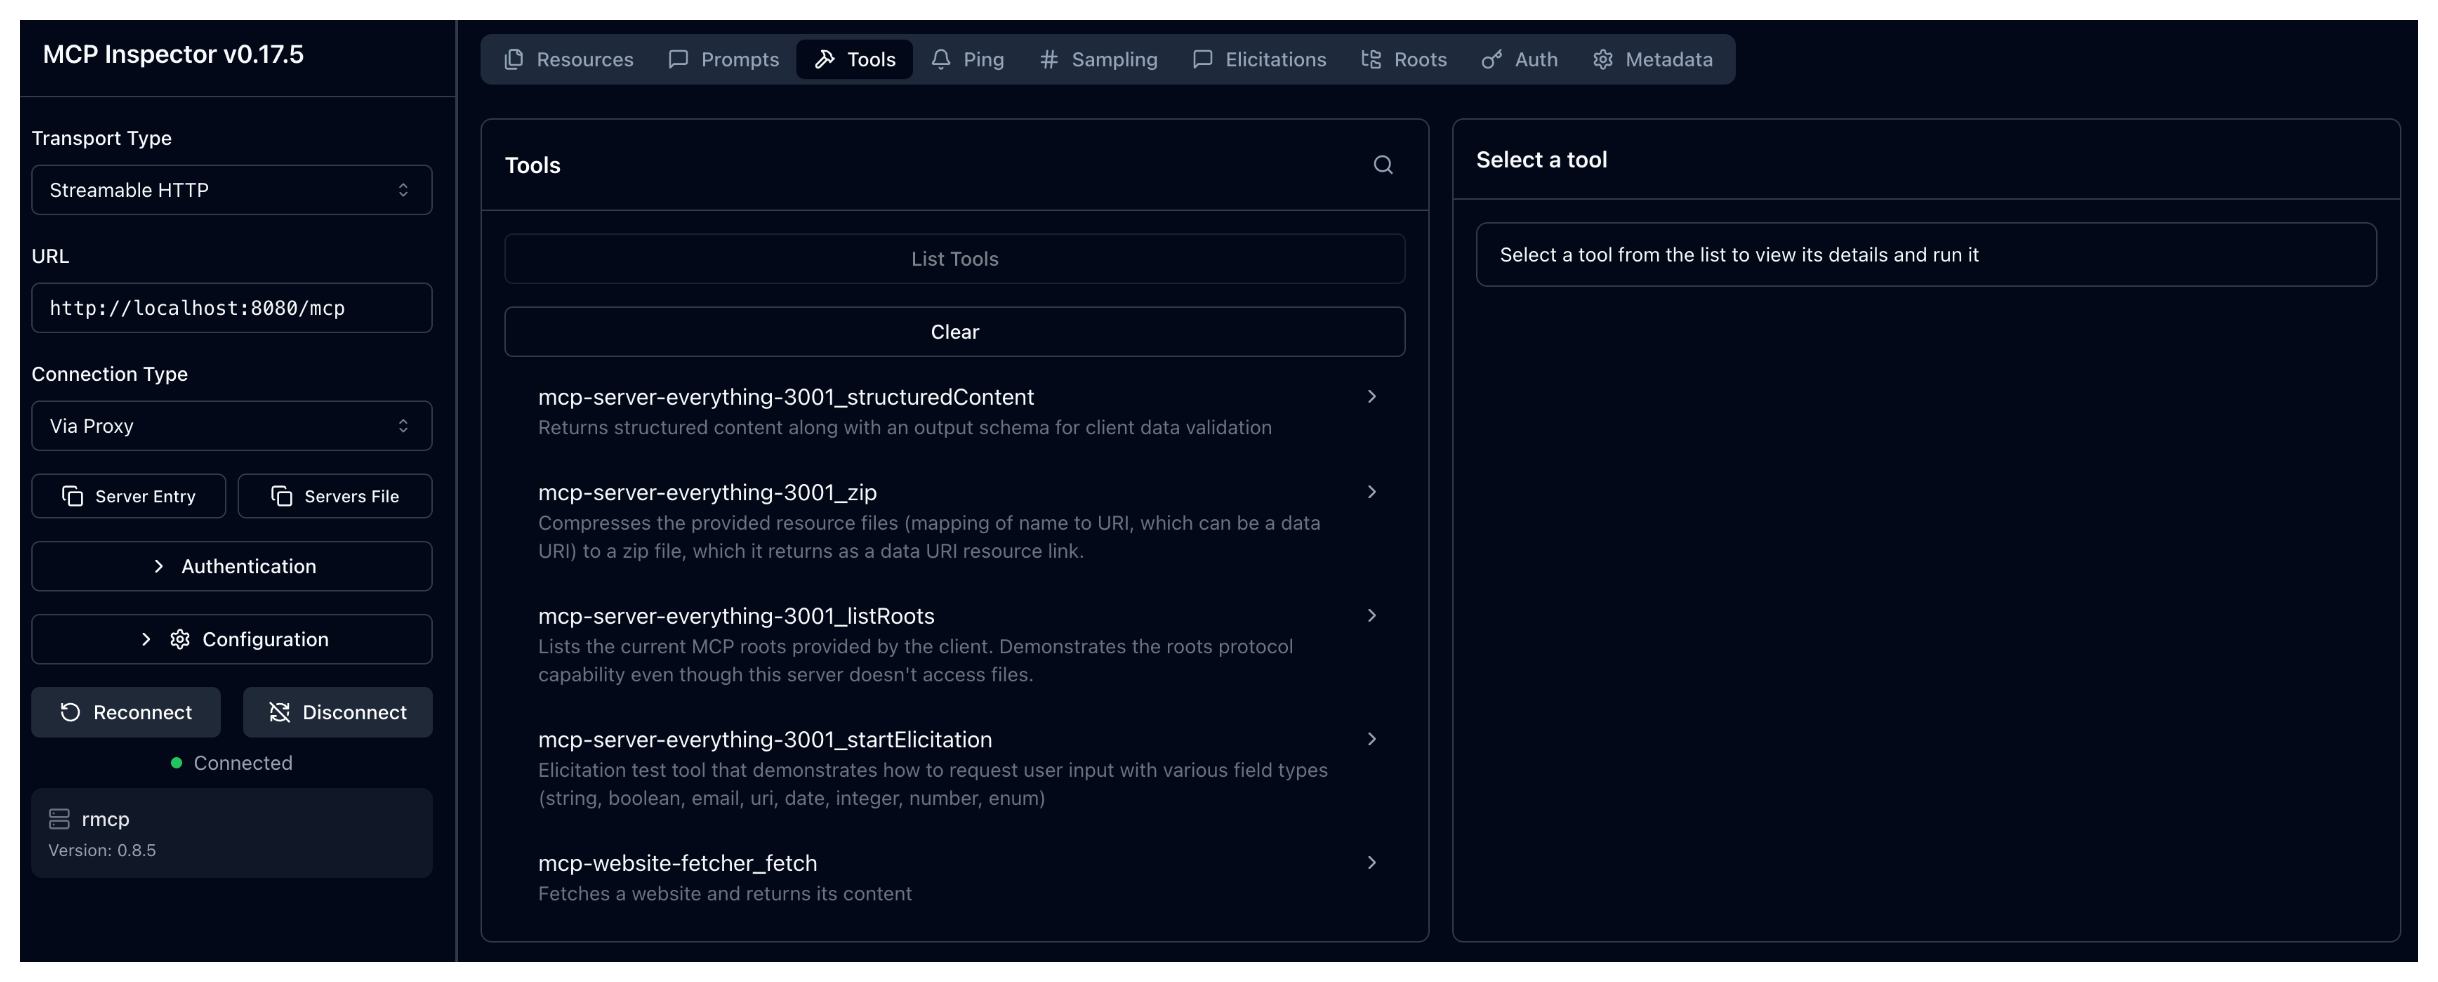Screen dimensions: 2438x982
Task: Expand the Configuration section chevron
Action: [146, 639]
